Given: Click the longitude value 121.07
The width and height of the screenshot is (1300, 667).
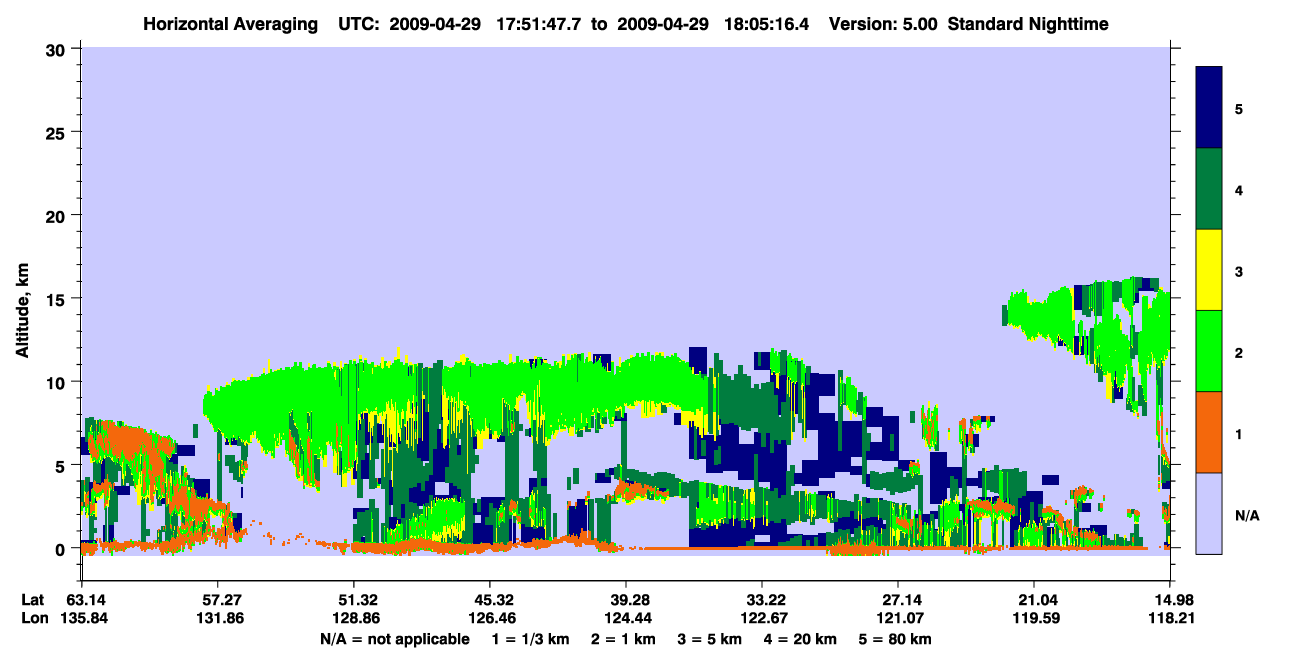Looking at the screenshot, I should click(898, 618).
